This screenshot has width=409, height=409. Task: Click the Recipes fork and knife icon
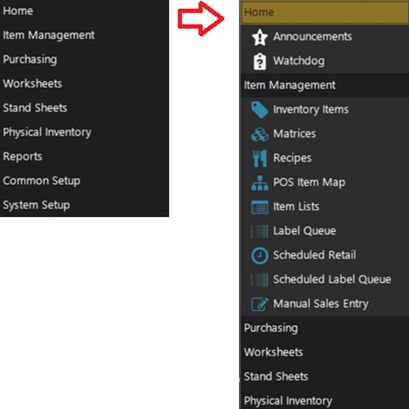(x=260, y=158)
